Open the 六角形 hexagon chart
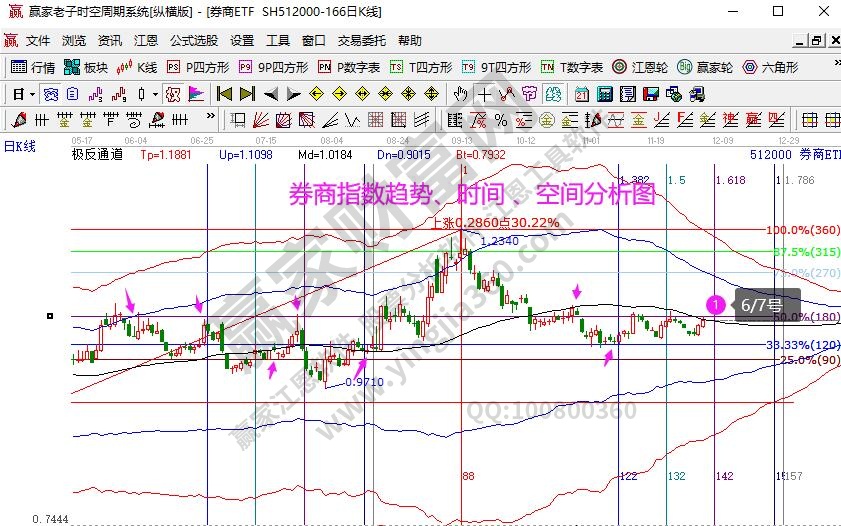 coord(770,68)
